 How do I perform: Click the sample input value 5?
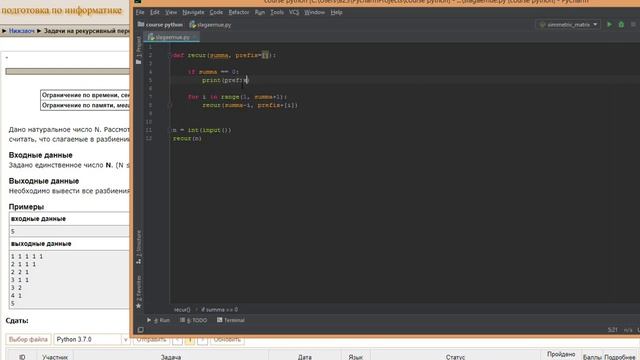tap(13, 231)
